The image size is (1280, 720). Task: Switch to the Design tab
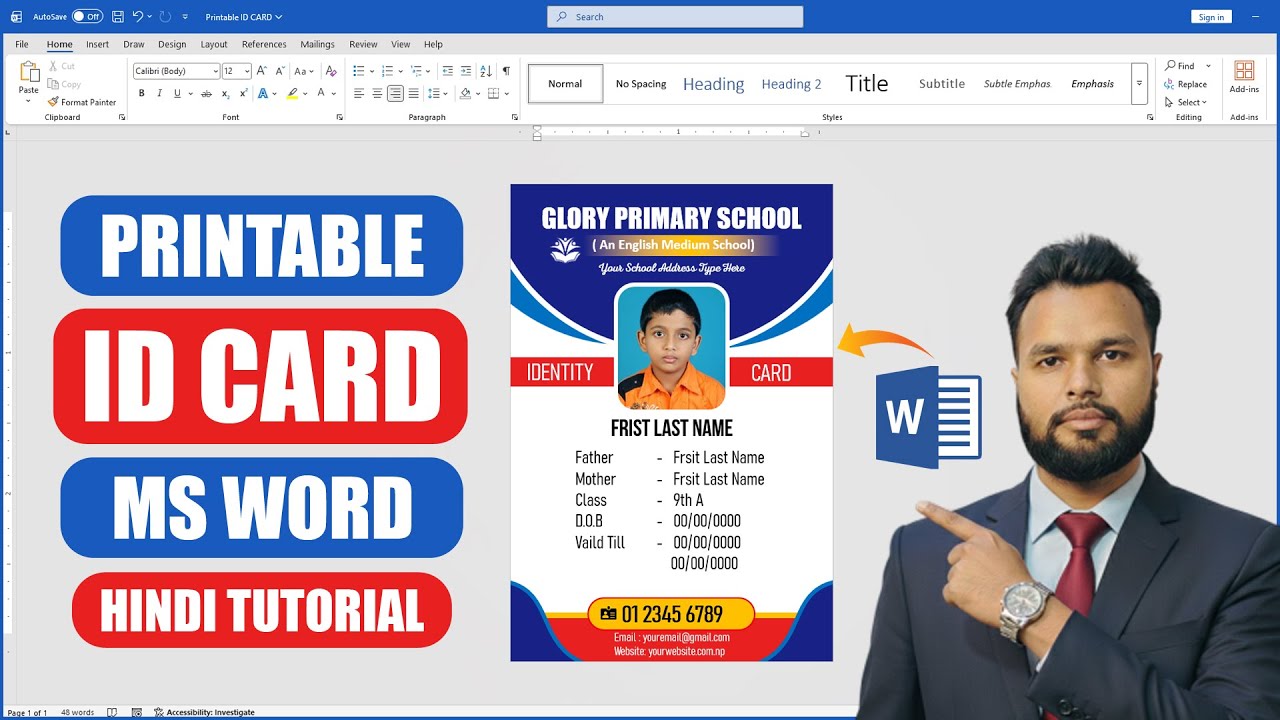click(x=172, y=44)
